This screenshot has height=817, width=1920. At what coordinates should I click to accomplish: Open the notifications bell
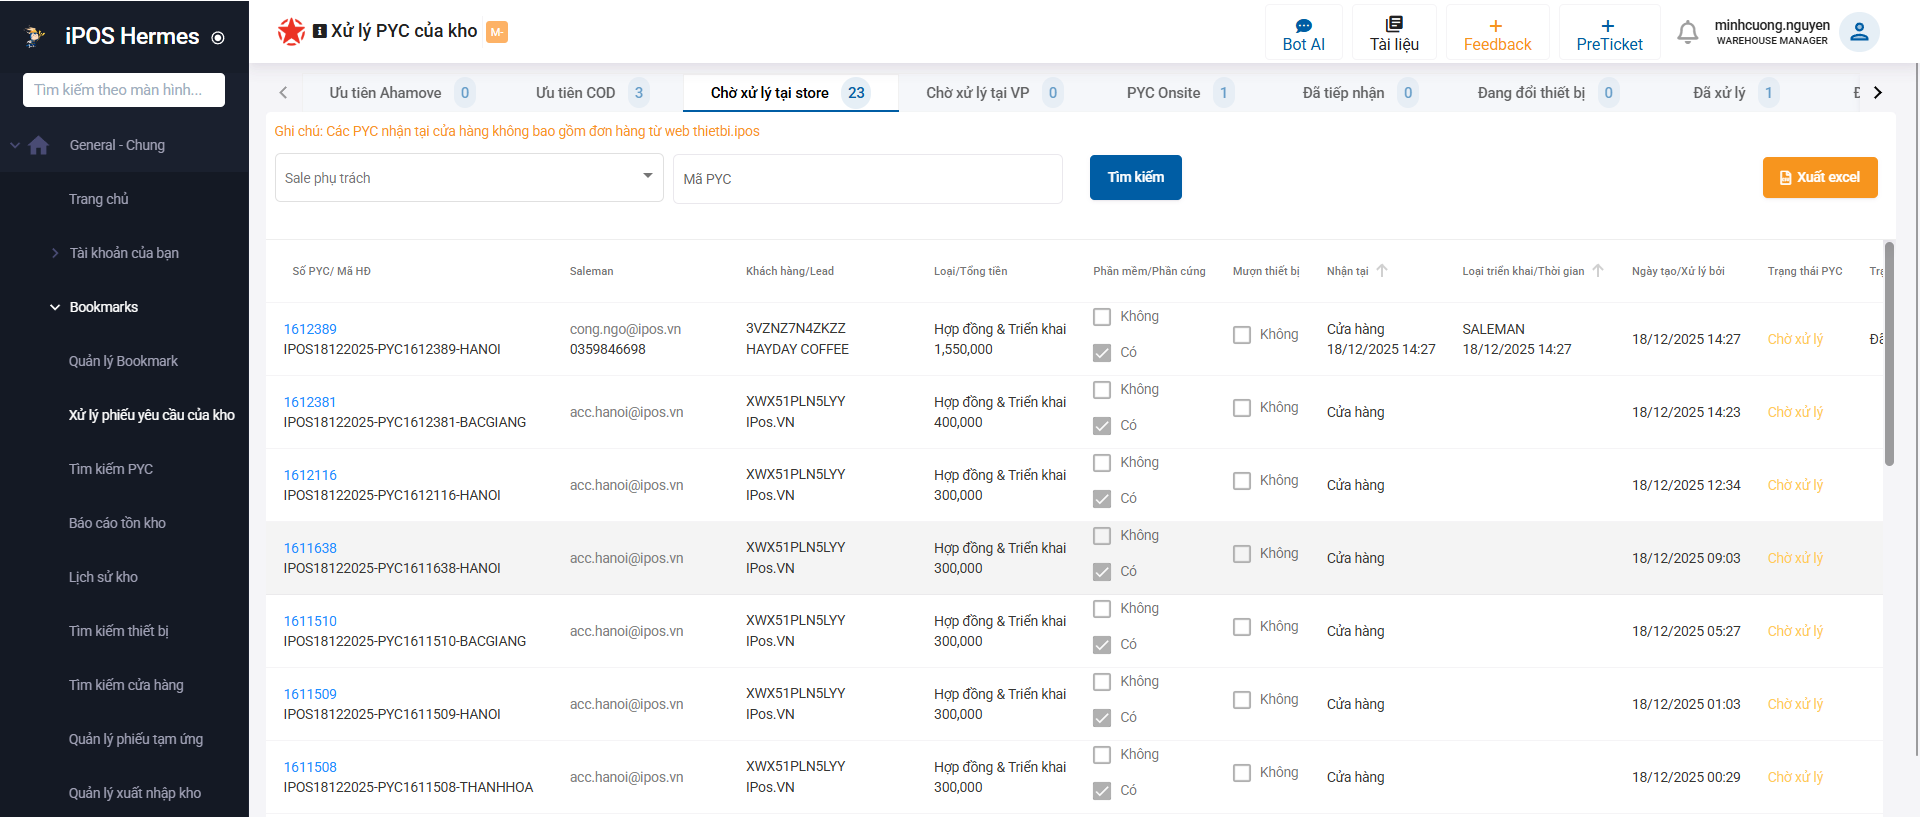(1688, 32)
